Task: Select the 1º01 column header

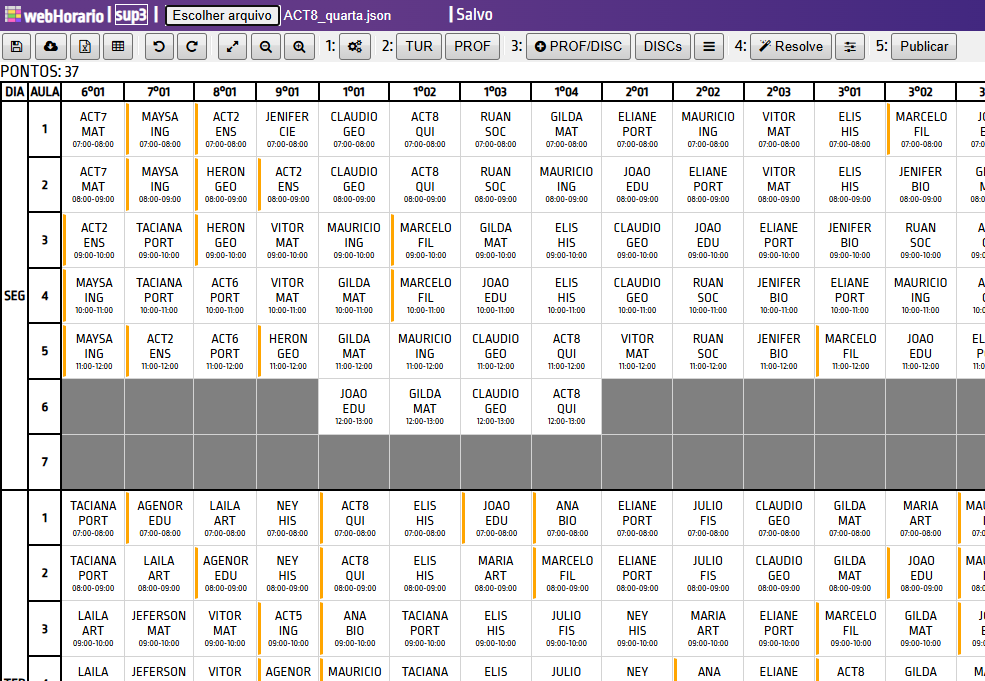Action: click(x=354, y=92)
